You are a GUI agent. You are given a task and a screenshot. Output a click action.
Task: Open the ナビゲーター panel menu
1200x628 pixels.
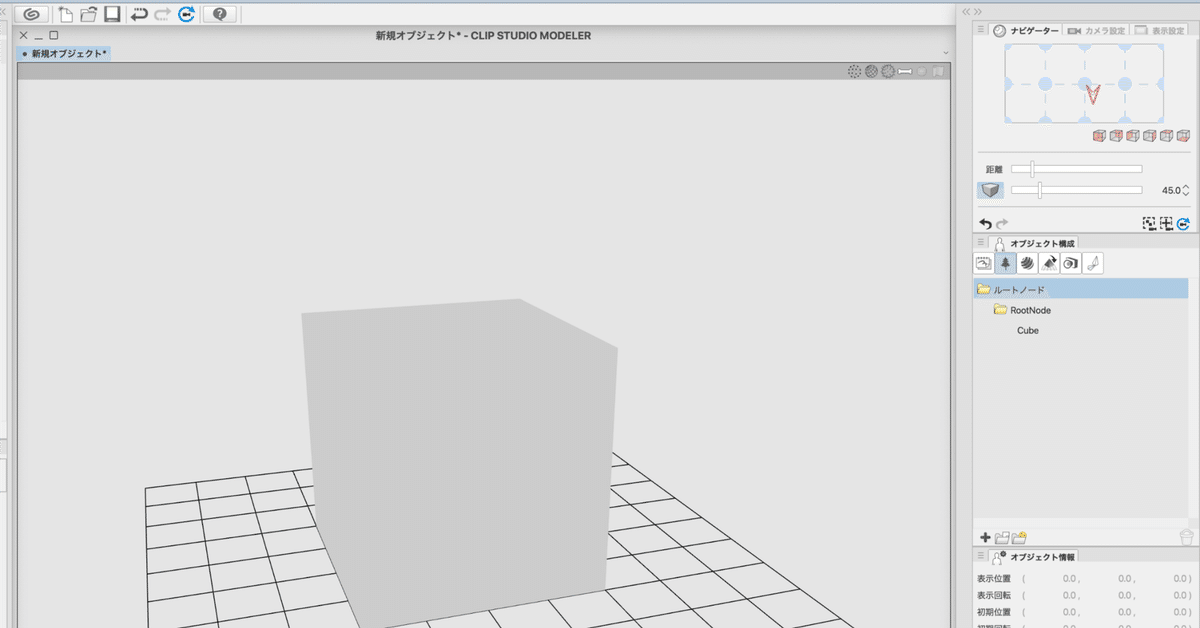[981, 31]
